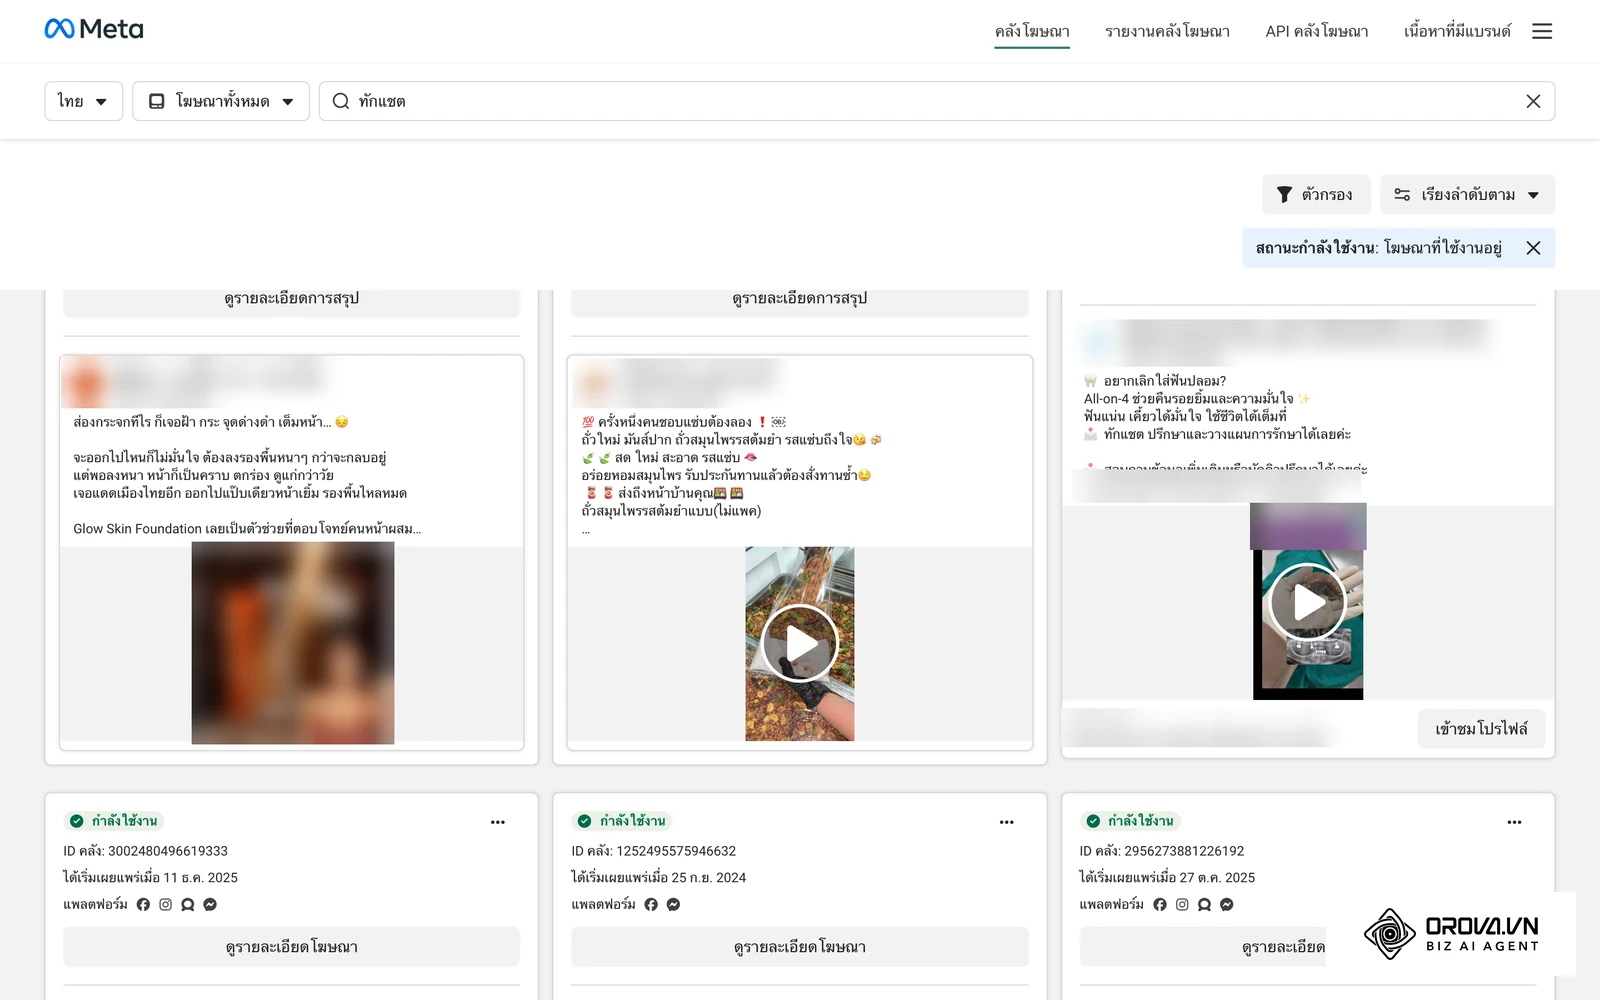This screenshot has height=1000, width=1600.
Task: Open the เรียงลำดับตาม sort dropdown
Action: click(x=1467, y=194)
